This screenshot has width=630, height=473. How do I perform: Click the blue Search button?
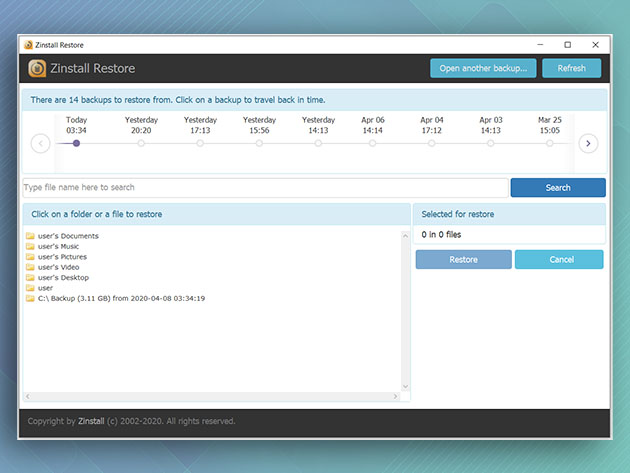click(558, 187)
